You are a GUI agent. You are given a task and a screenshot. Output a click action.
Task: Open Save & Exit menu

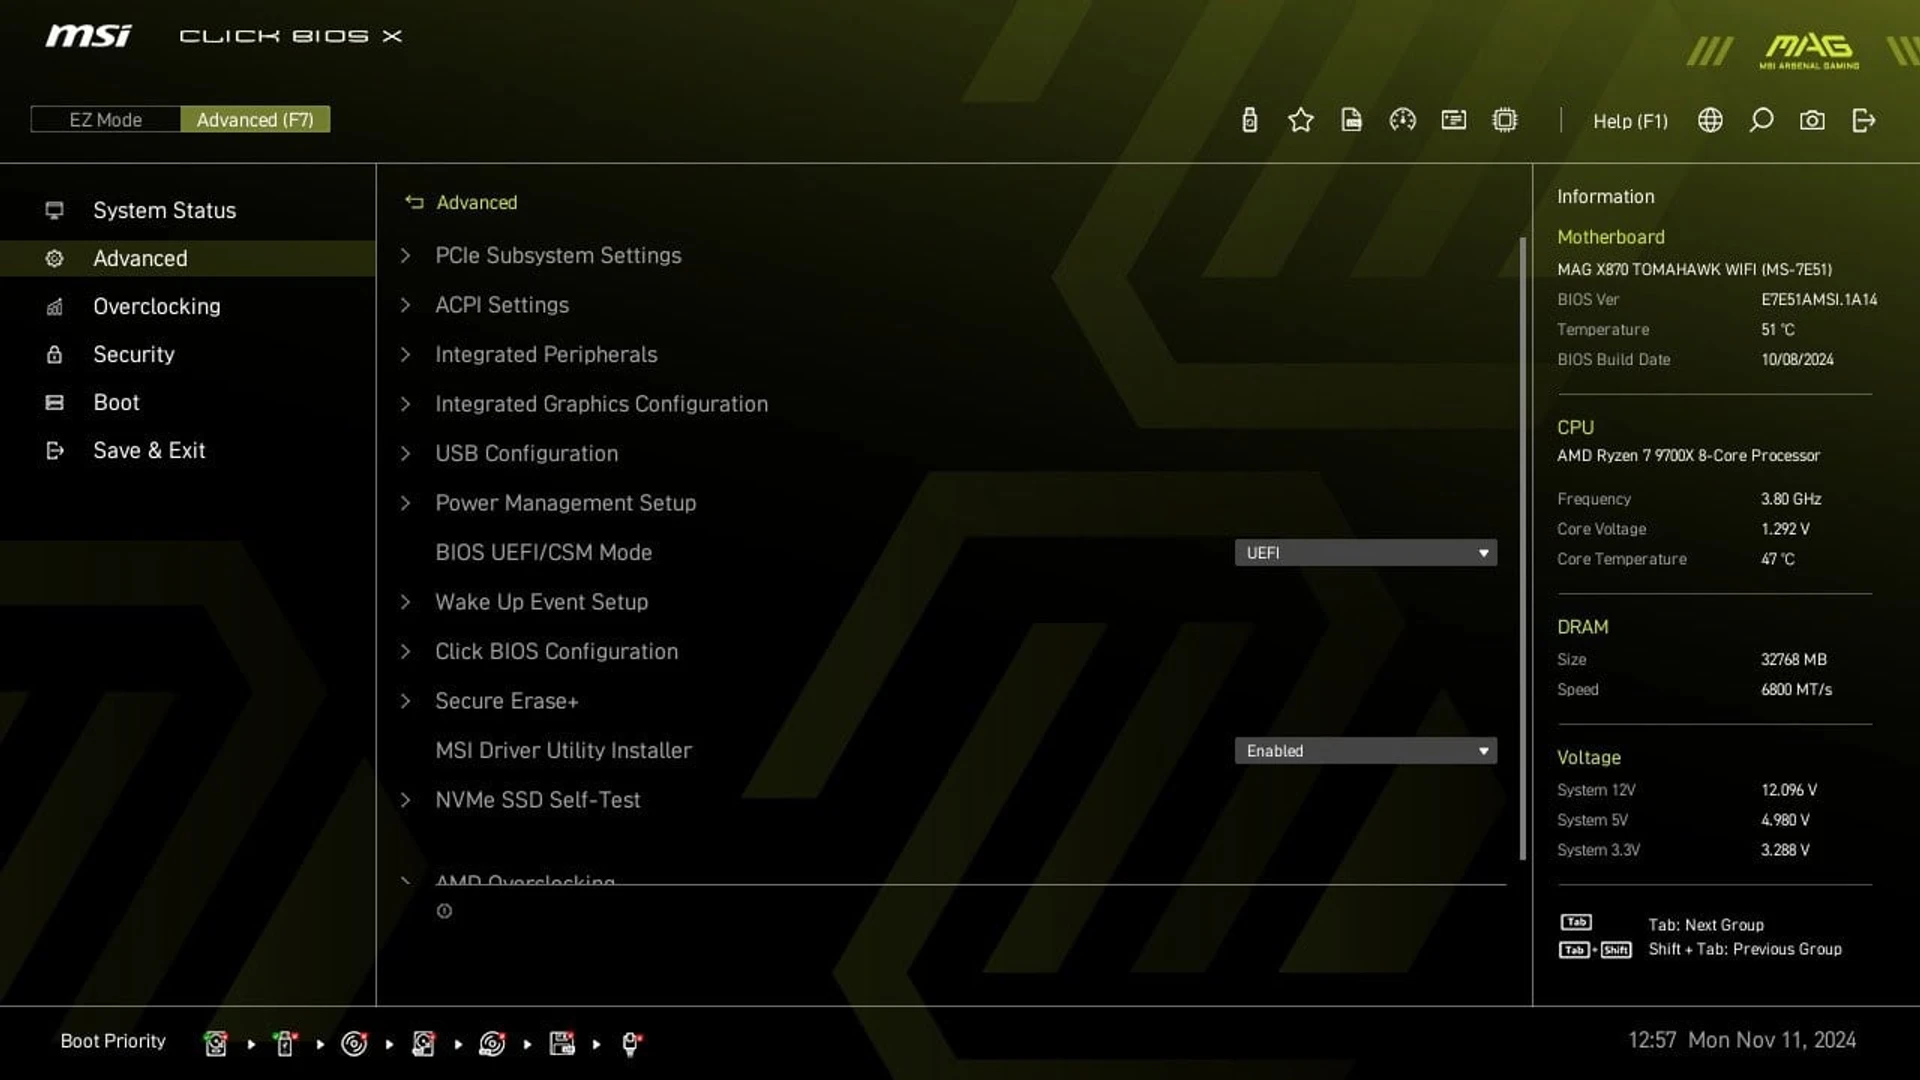(x=149, y=450)
